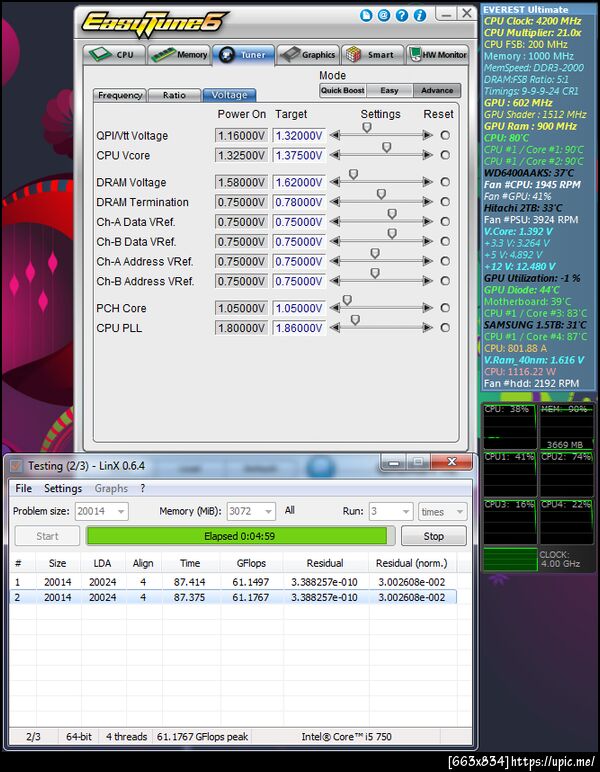
Task: Click the DRAM Voltage target value field
Action: pos(299,183)
